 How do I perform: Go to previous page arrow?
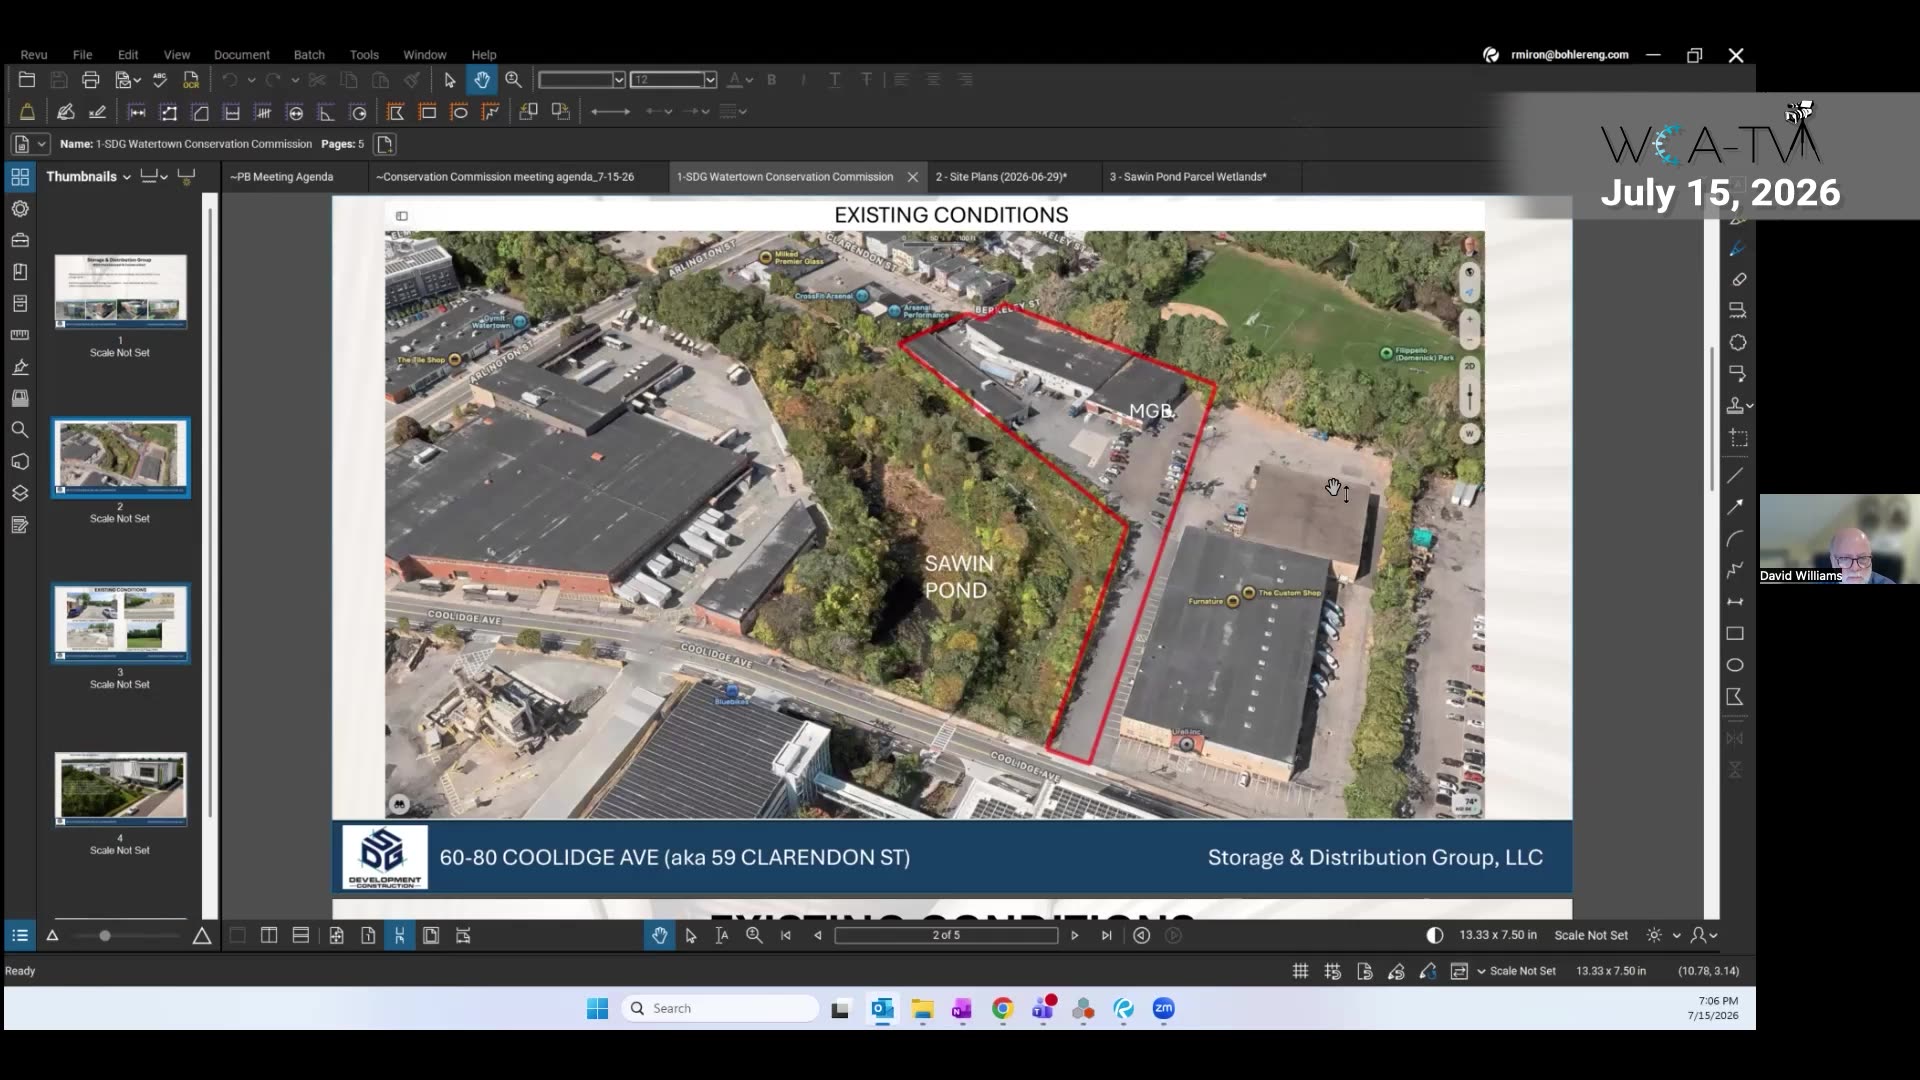coord(818,936)
